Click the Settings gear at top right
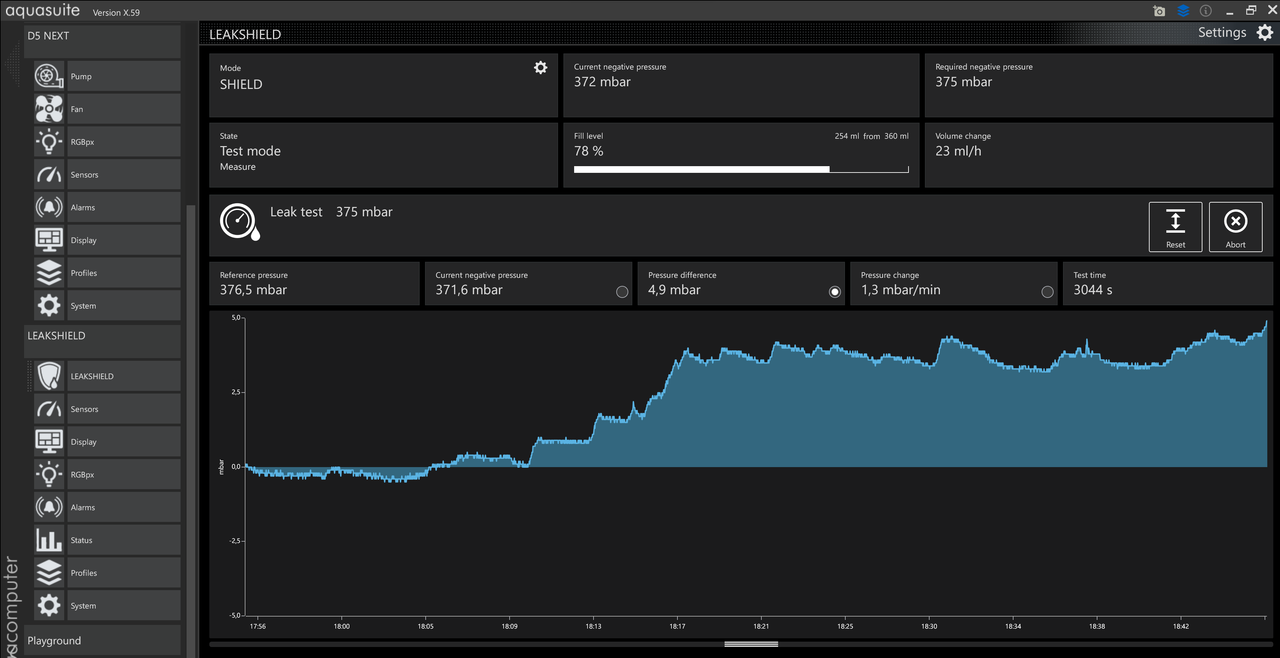Image resolution: width=1280 pixels, height=658 pixels. (1265, 33)
